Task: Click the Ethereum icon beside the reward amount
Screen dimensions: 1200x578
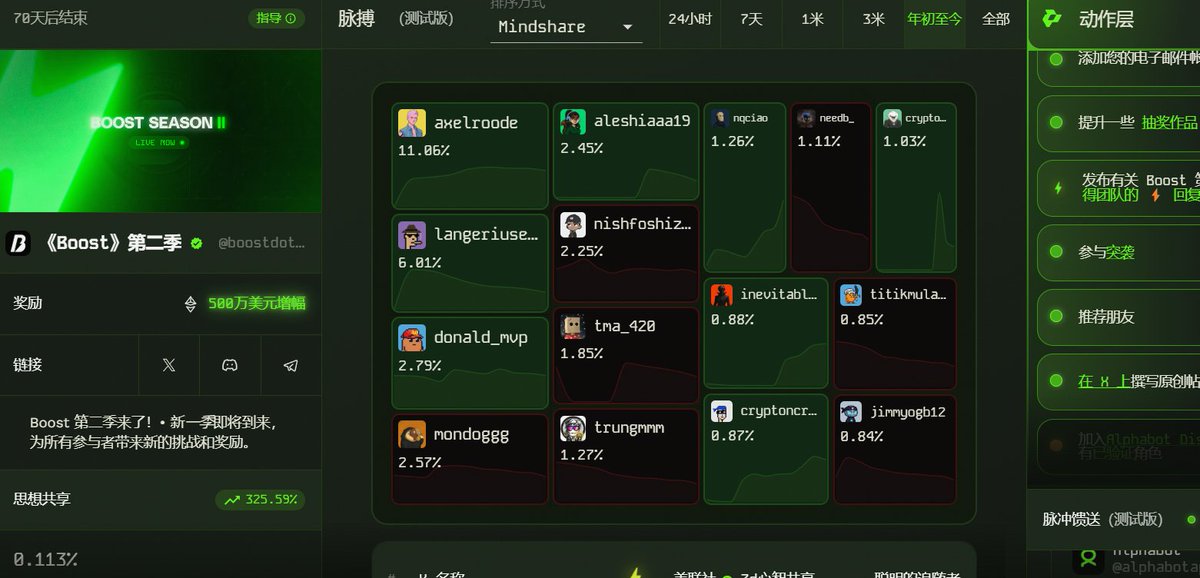Action: [x=190, y=304]
